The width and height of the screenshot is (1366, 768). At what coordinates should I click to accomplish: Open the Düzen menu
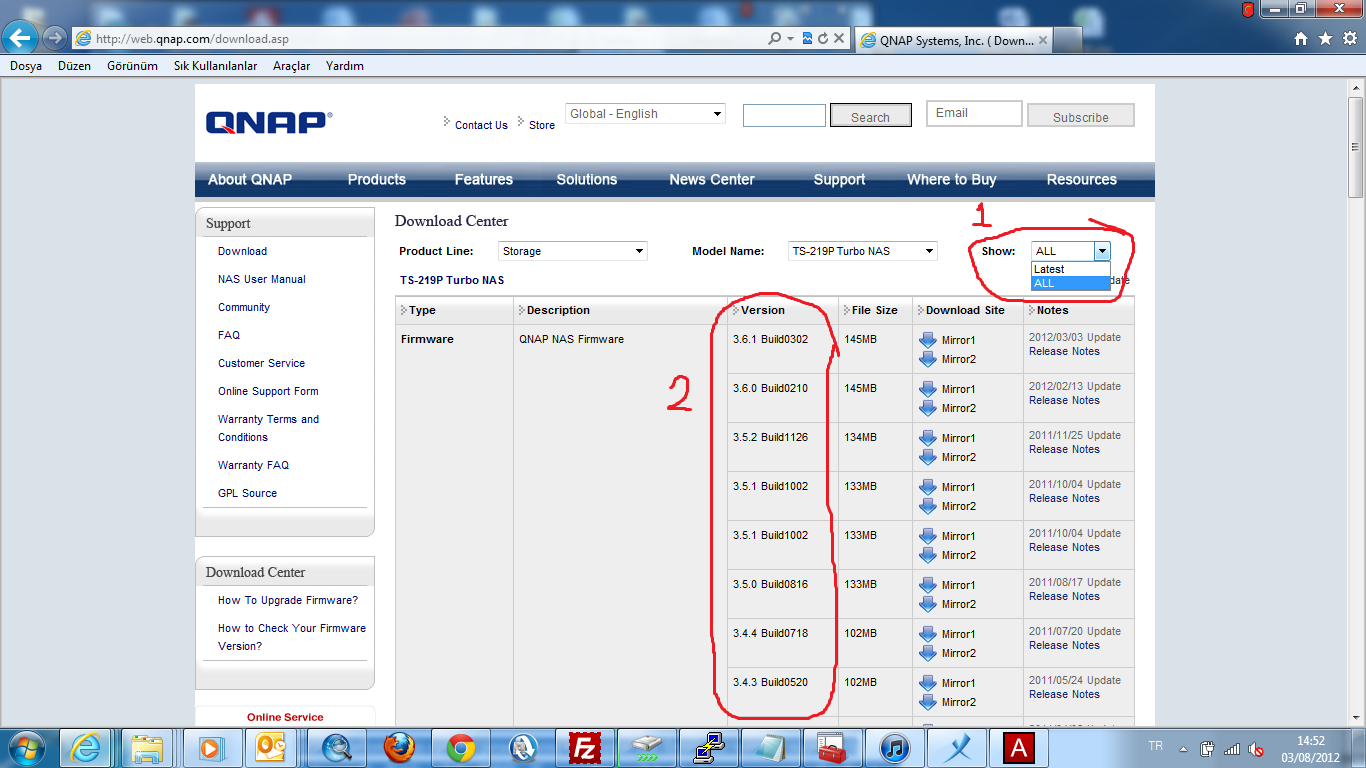tap(75, 66)
